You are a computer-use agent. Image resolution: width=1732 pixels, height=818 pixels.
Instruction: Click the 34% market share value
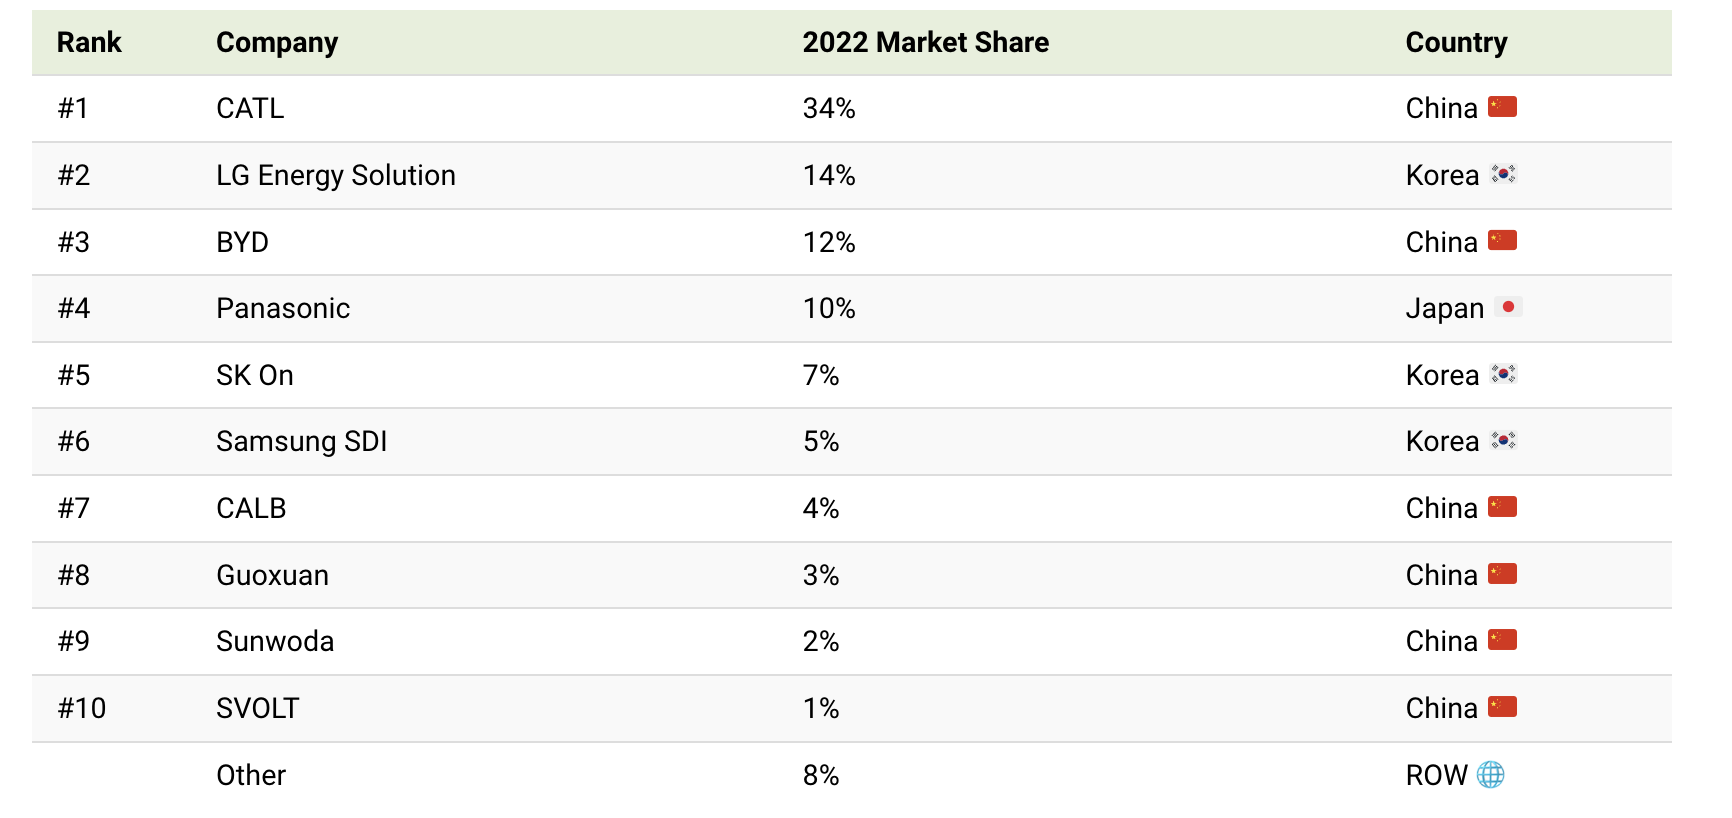pos(828,108)
